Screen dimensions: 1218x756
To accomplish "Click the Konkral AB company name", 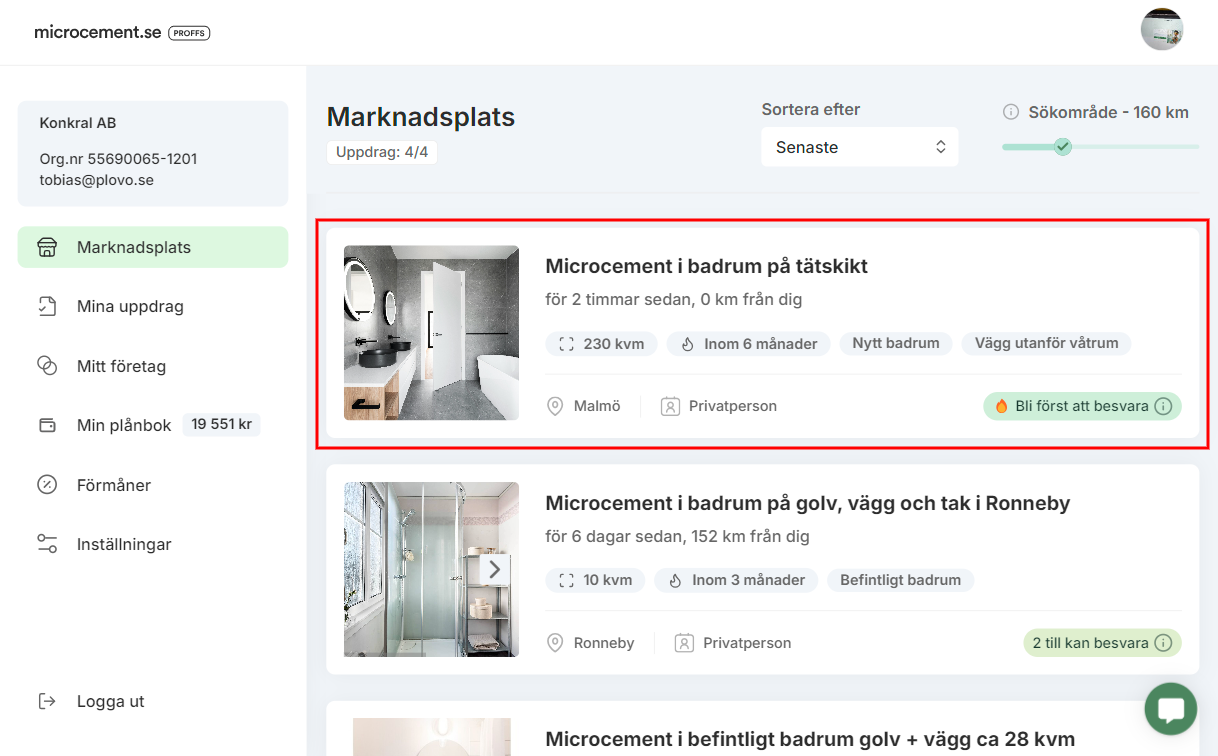I will tap(78, 123).
